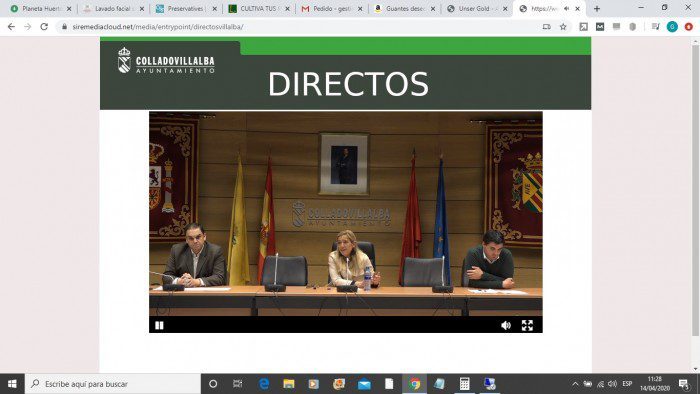
Task: Click the Collado Villalba Ayuntamiento logo
Action: 166,60
